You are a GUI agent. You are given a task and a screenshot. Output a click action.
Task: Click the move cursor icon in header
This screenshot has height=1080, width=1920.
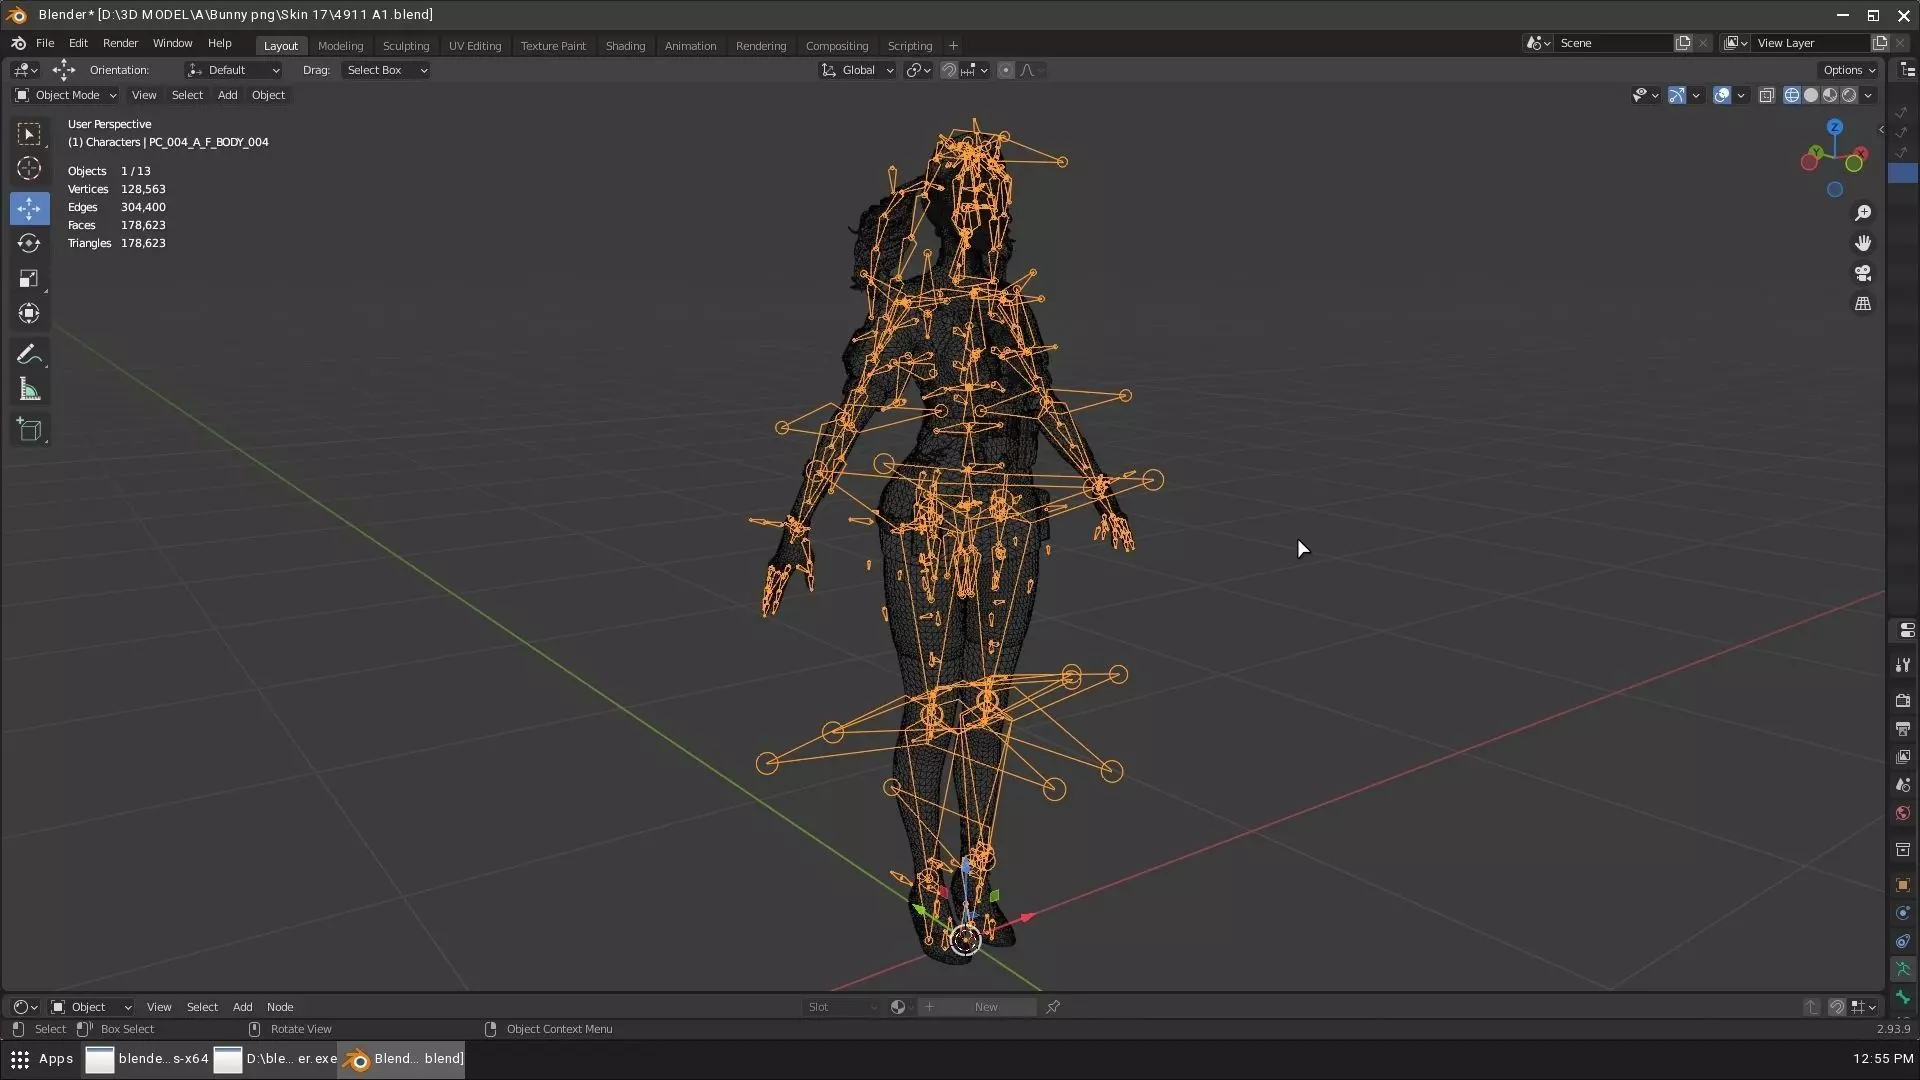(x=63, y=70)
